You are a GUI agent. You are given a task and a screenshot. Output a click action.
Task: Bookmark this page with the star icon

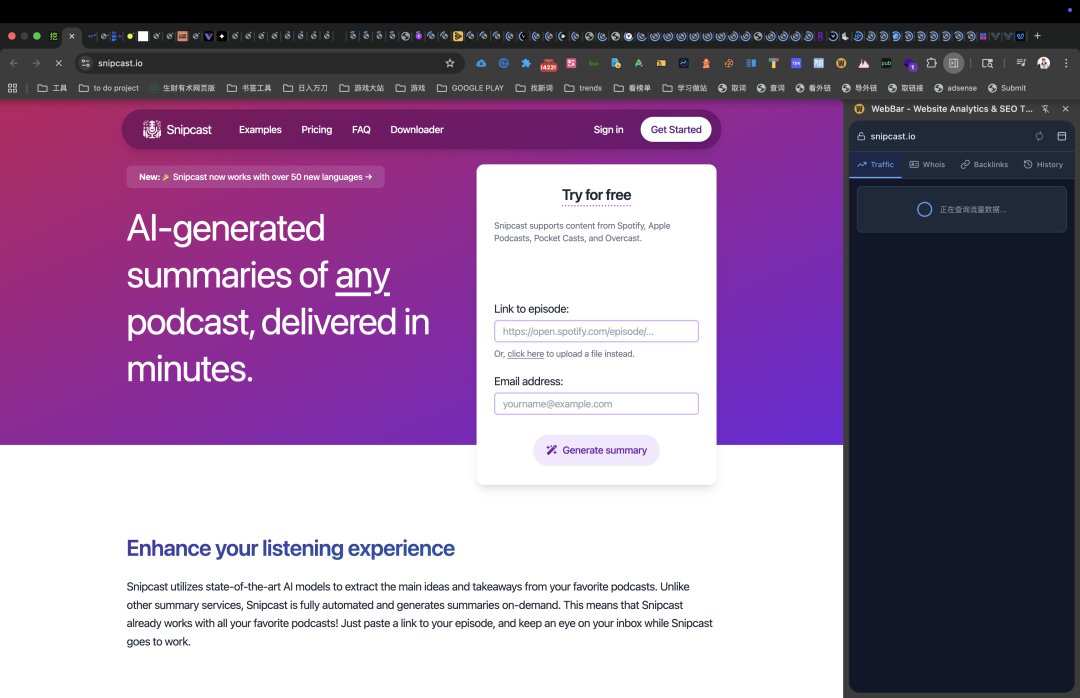click(x=450, y=63)
